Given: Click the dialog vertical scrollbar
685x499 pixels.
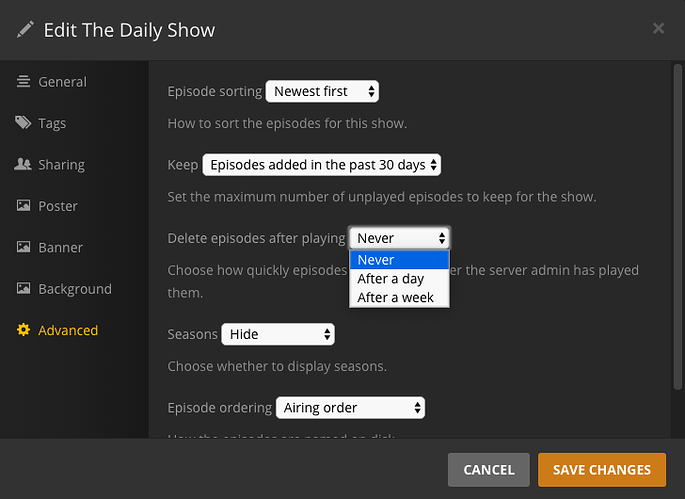Looking at the screenshot, I should coord(678,226).
